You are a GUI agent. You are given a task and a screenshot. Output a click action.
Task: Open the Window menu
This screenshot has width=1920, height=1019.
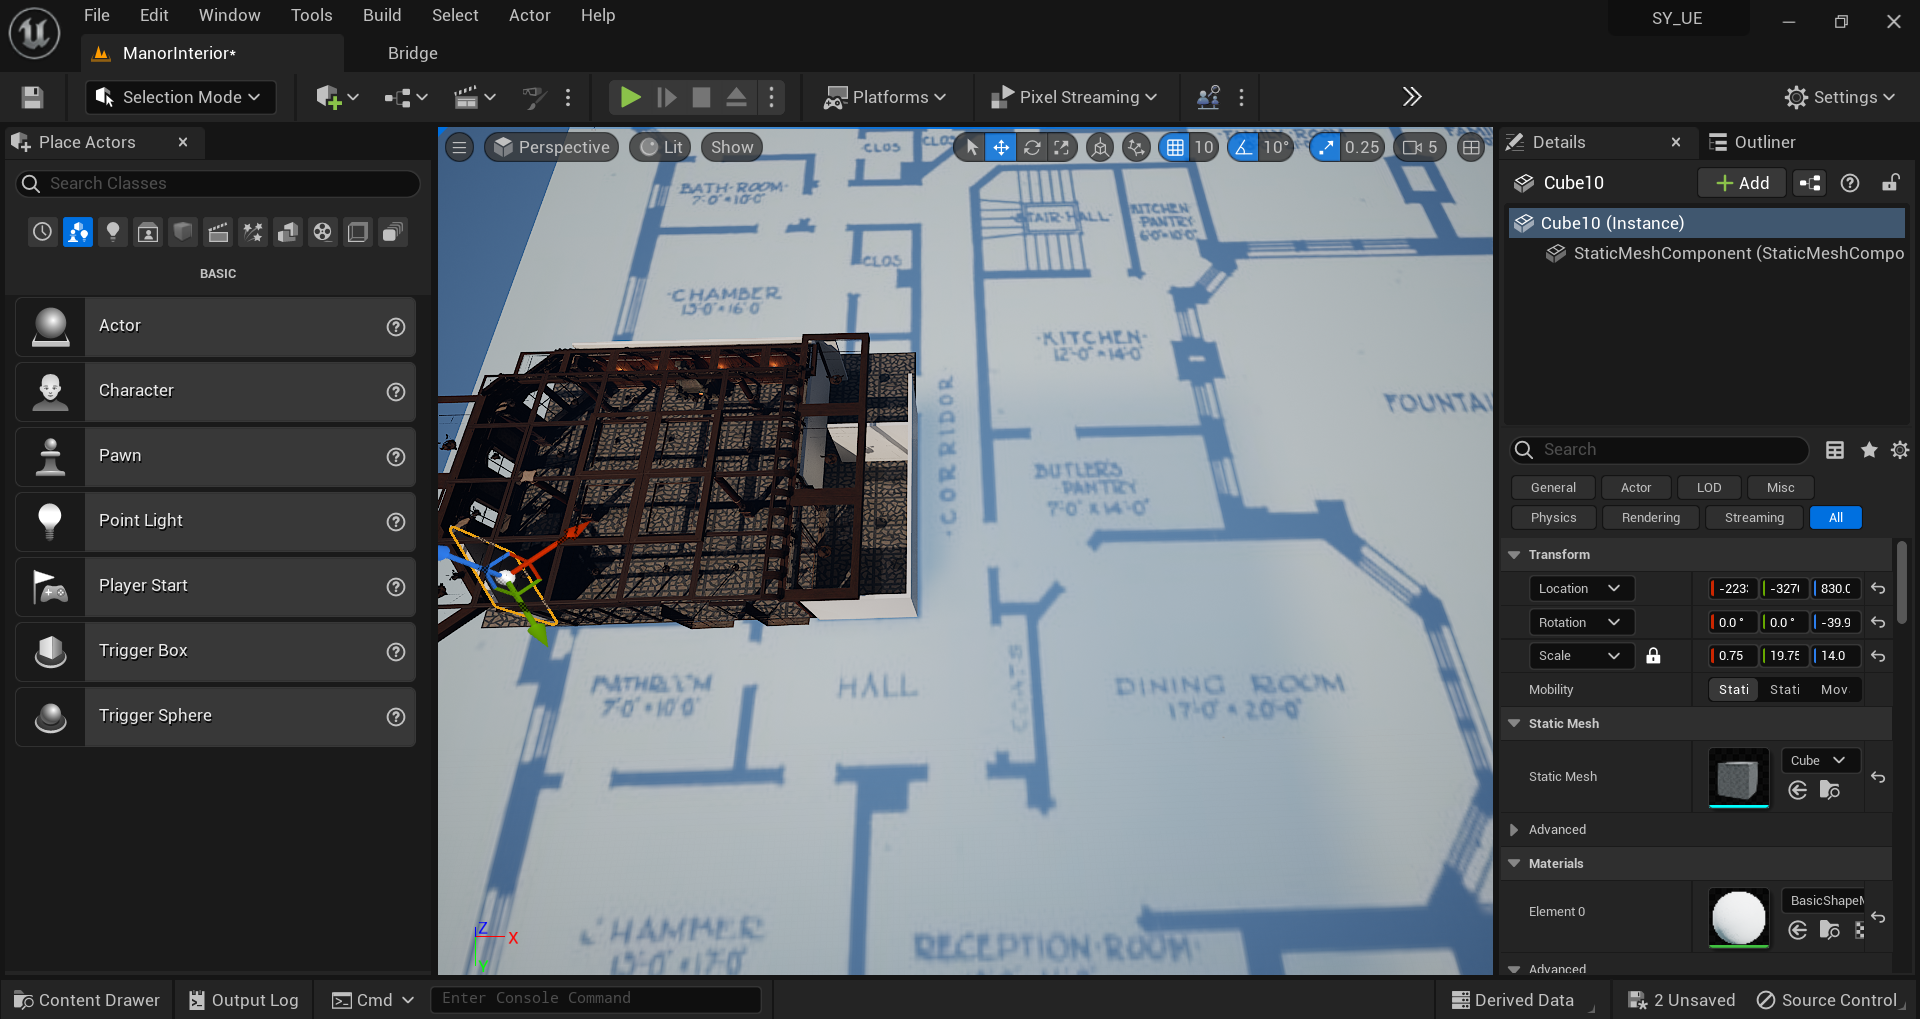[x=230, y=15]
